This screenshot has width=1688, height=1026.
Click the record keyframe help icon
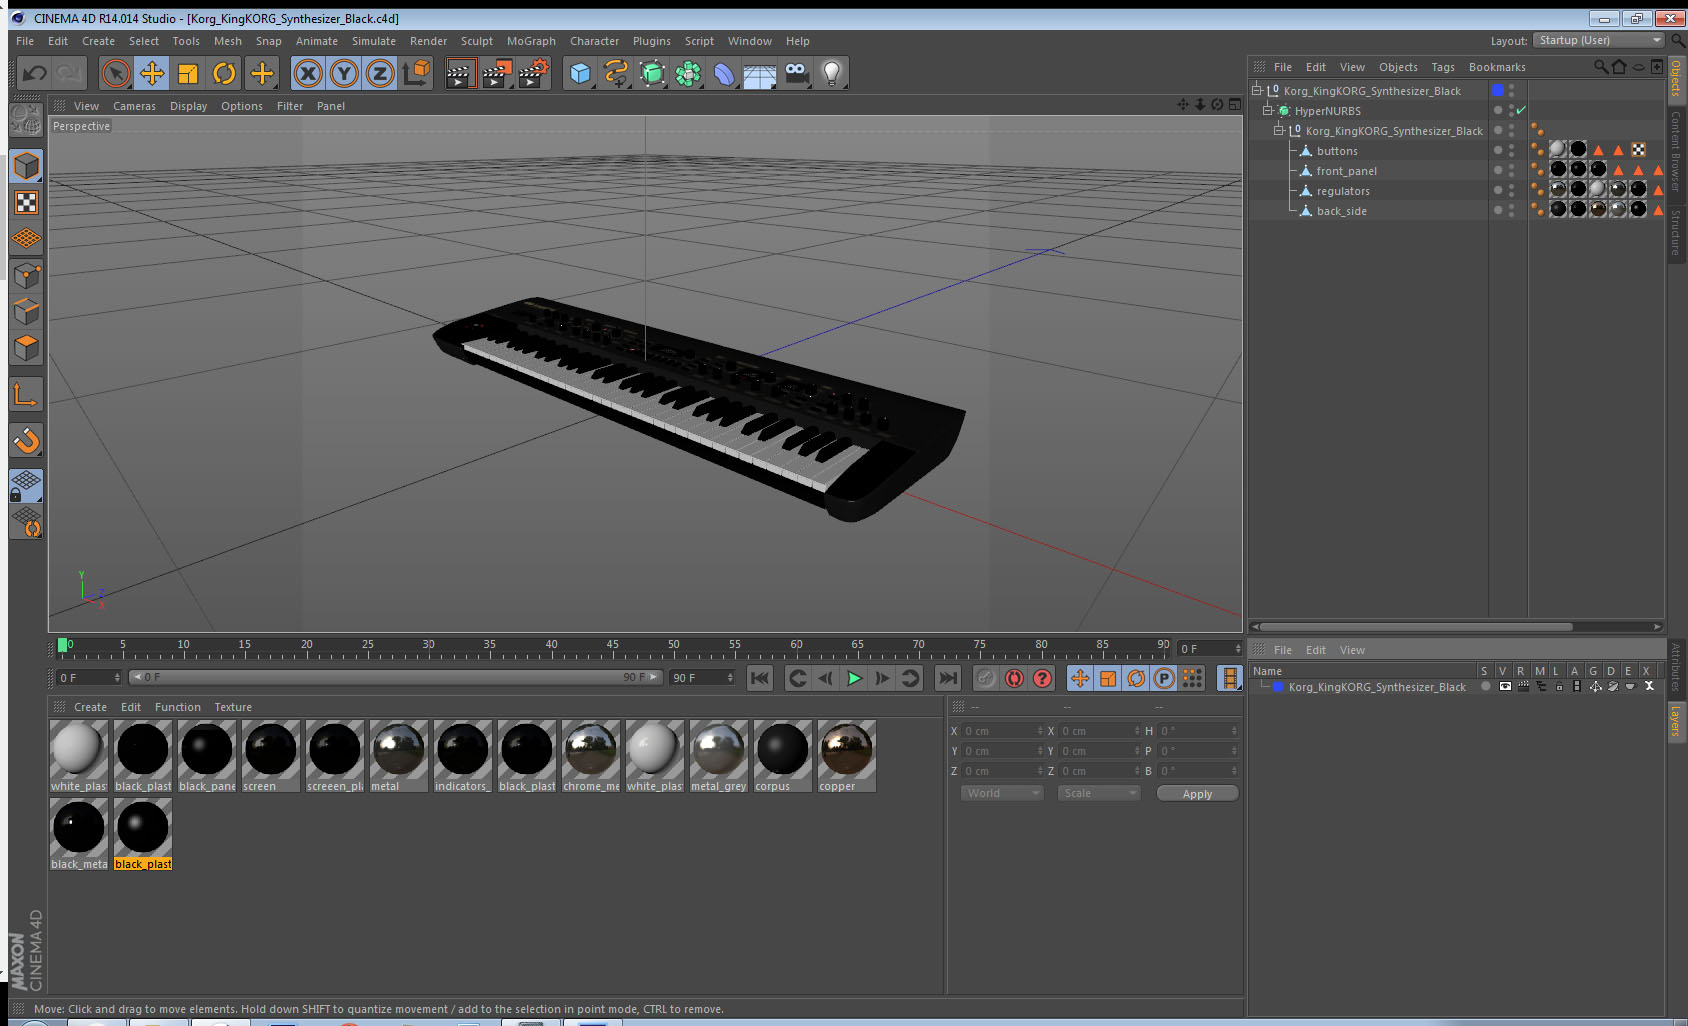pos(1042,678)
